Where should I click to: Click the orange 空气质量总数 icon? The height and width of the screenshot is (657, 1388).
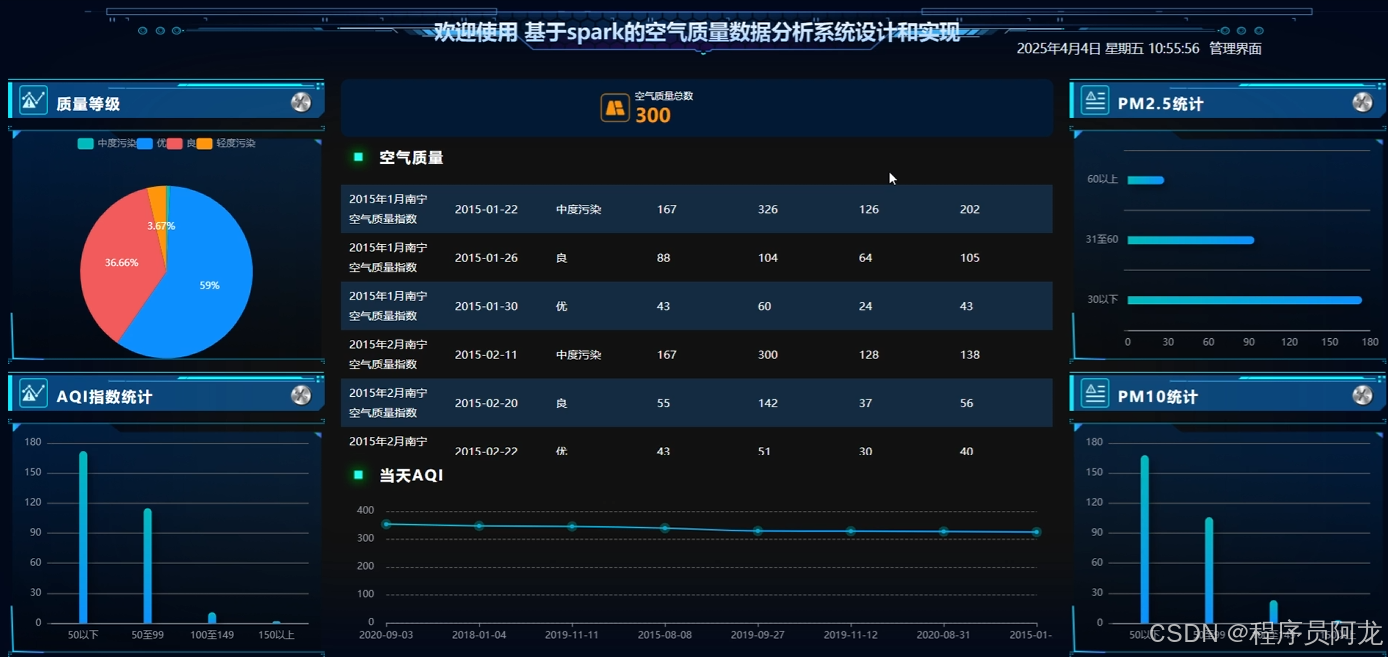pyautogui.click(x=615, y=108)
